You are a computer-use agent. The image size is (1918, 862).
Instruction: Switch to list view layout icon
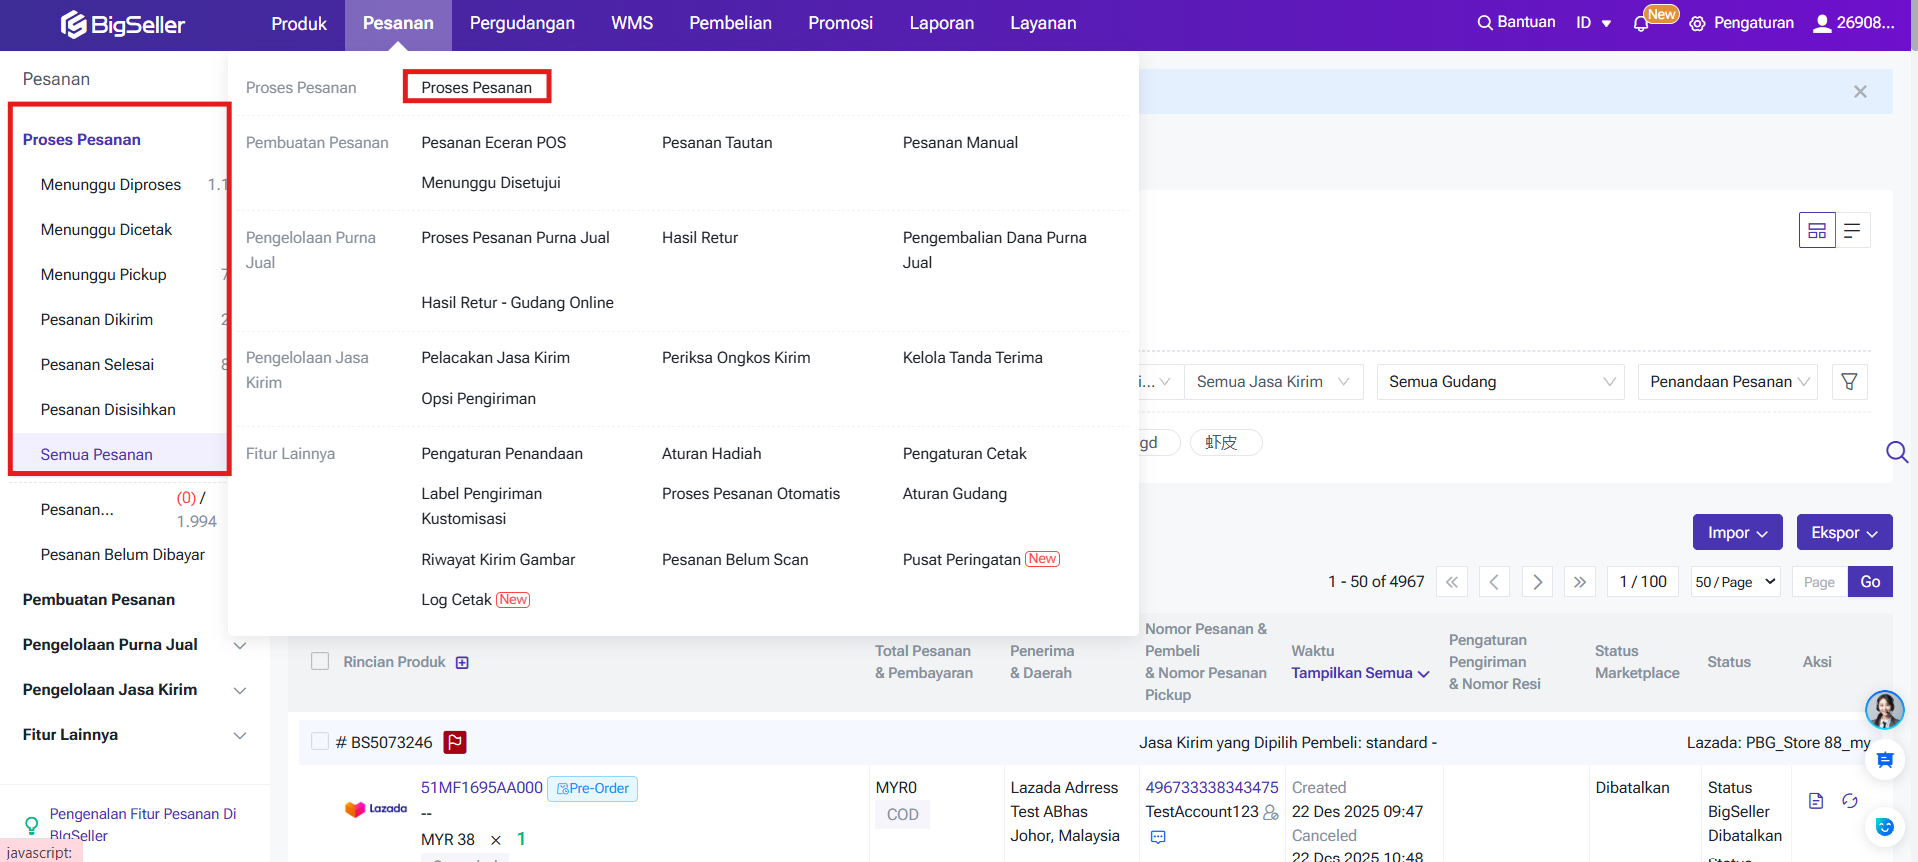(x=1852, y=230)
